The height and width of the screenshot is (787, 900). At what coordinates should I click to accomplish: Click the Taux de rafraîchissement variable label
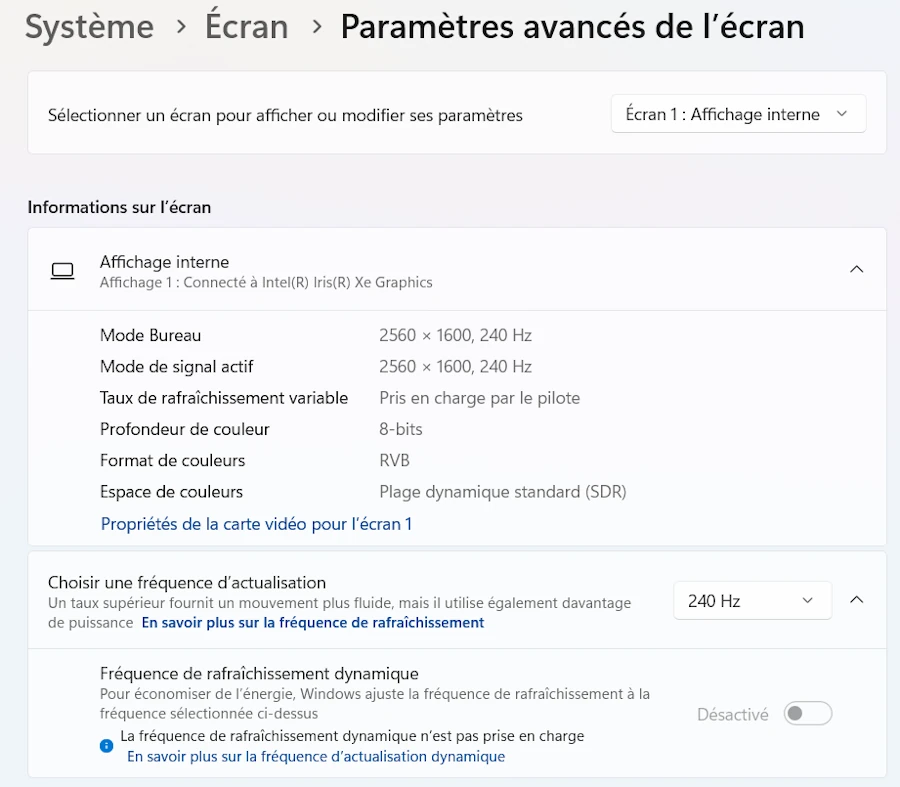coord(224,398)
